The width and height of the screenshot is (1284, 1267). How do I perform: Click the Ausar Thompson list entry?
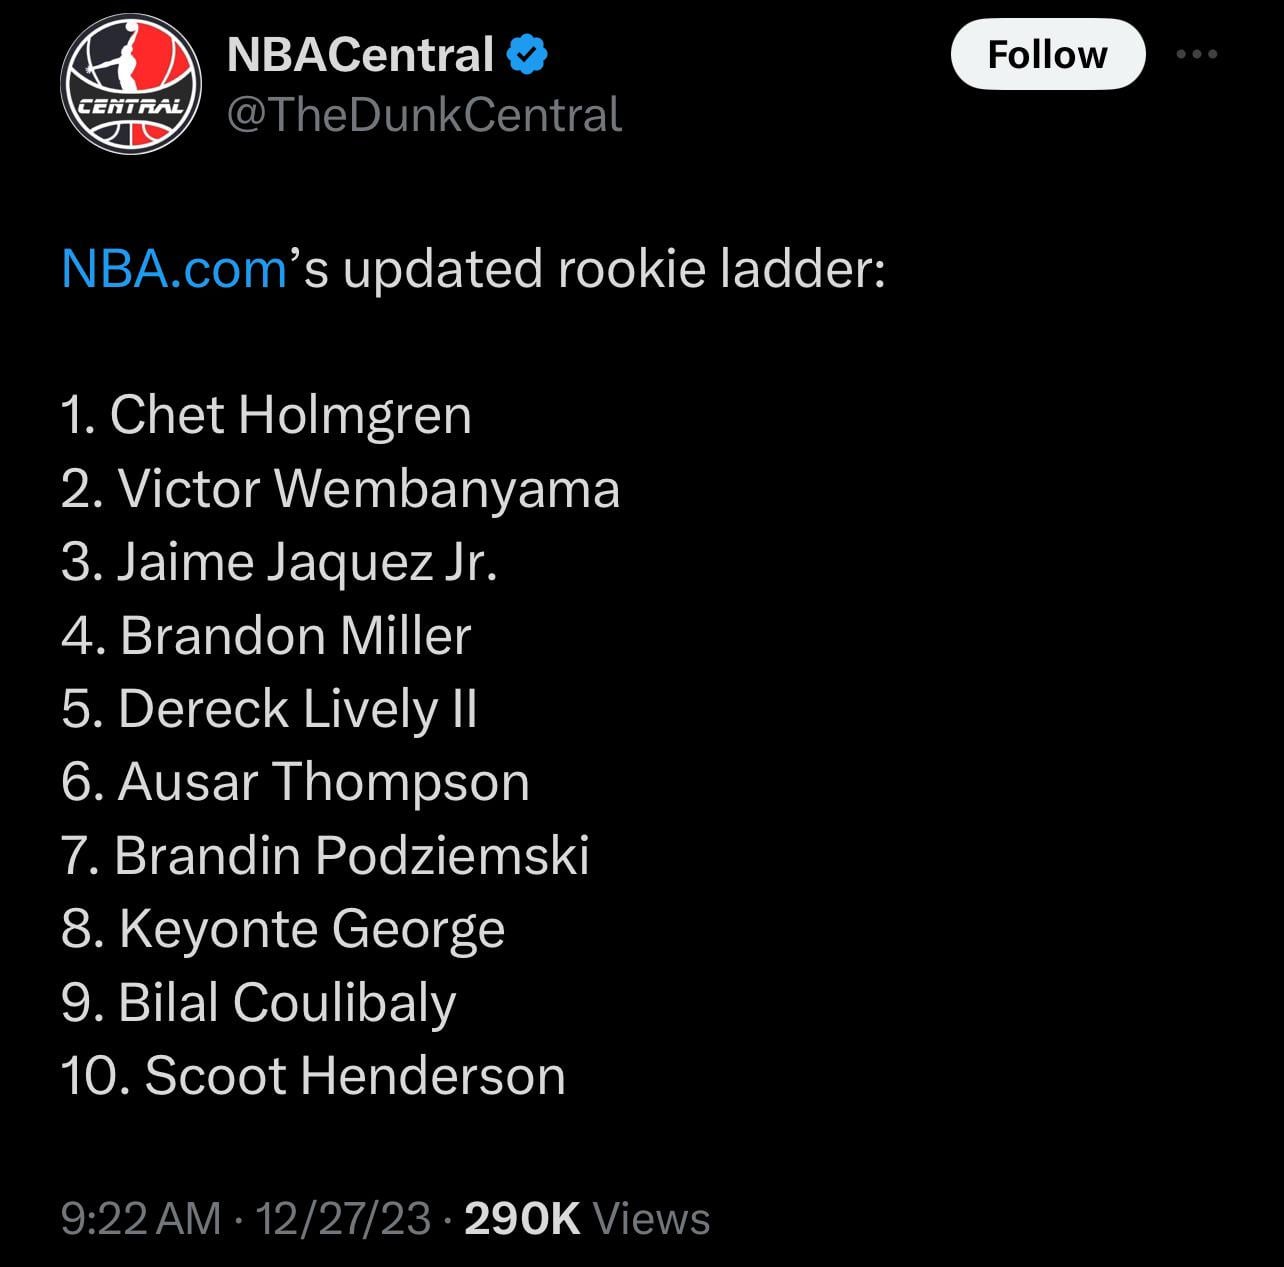(x=295, y=782)
